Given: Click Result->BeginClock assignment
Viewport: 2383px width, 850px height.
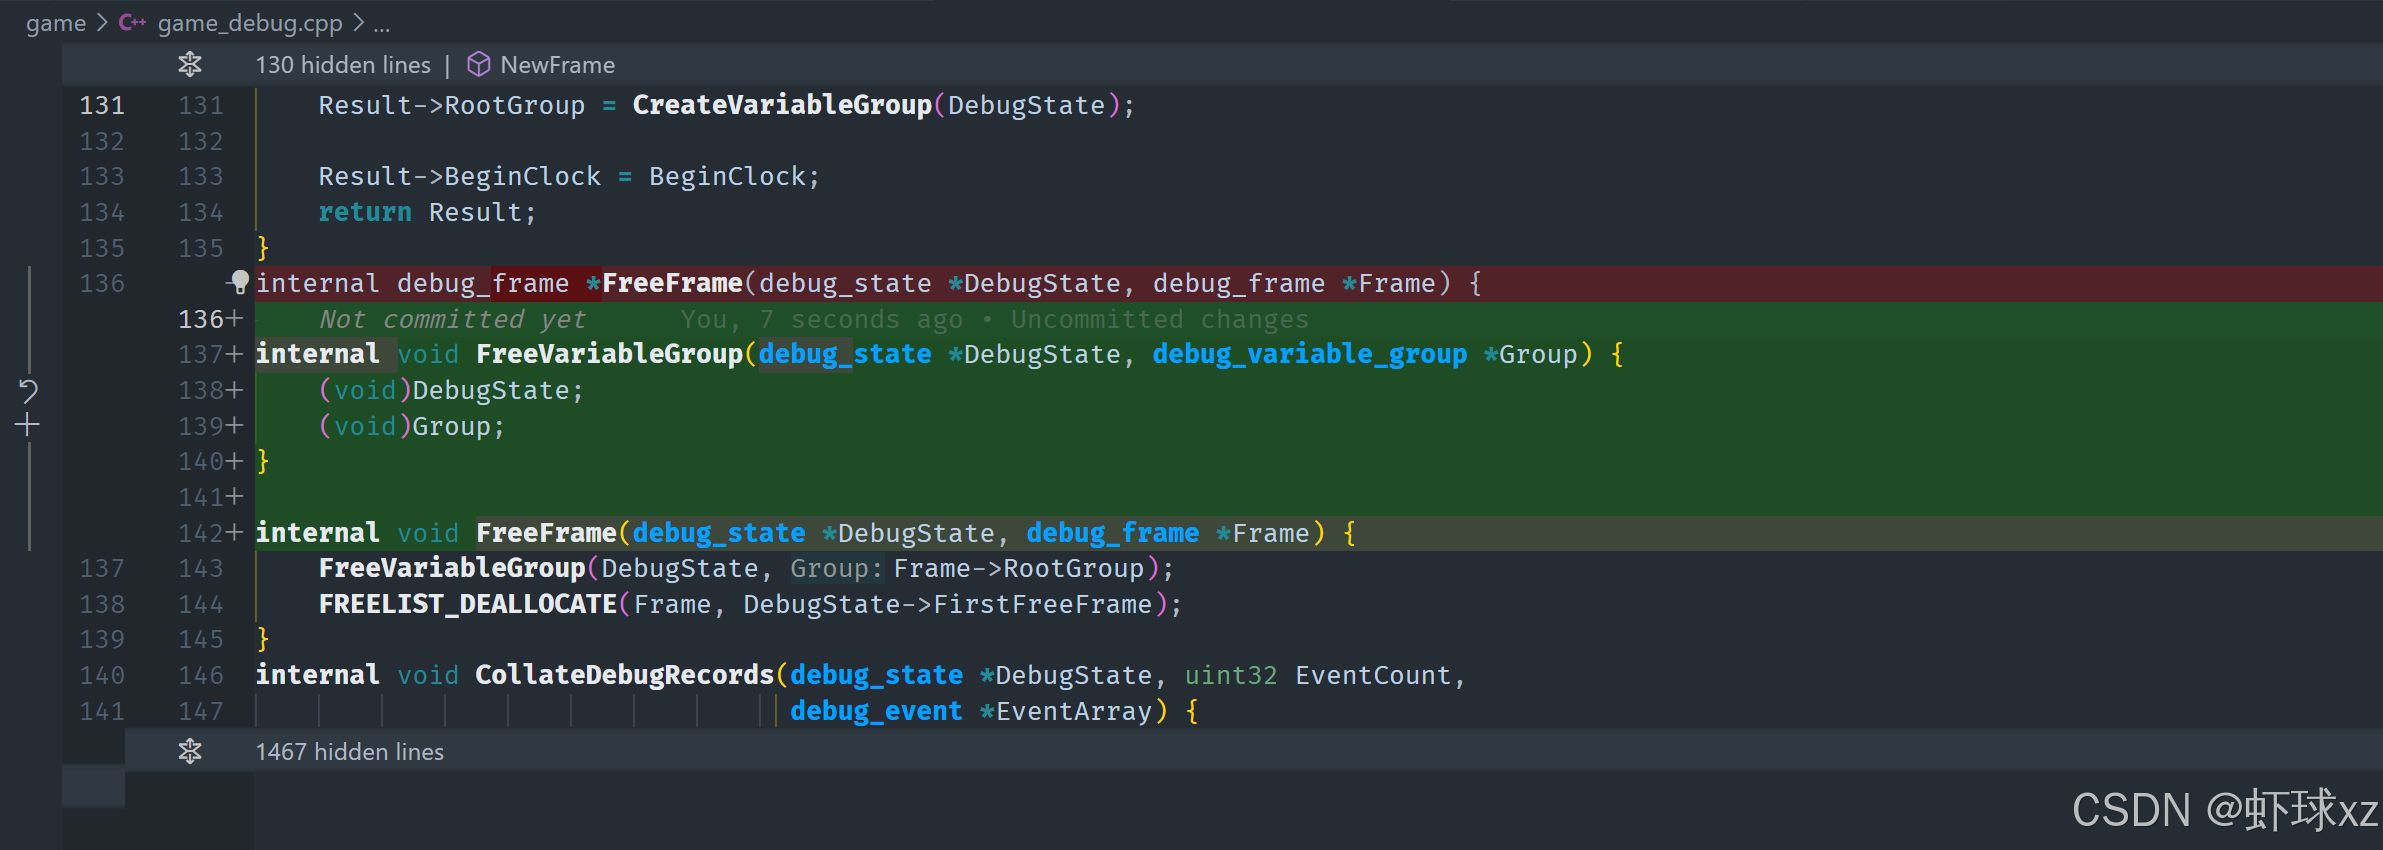Looking at the screenshot, I should [569, 176].
